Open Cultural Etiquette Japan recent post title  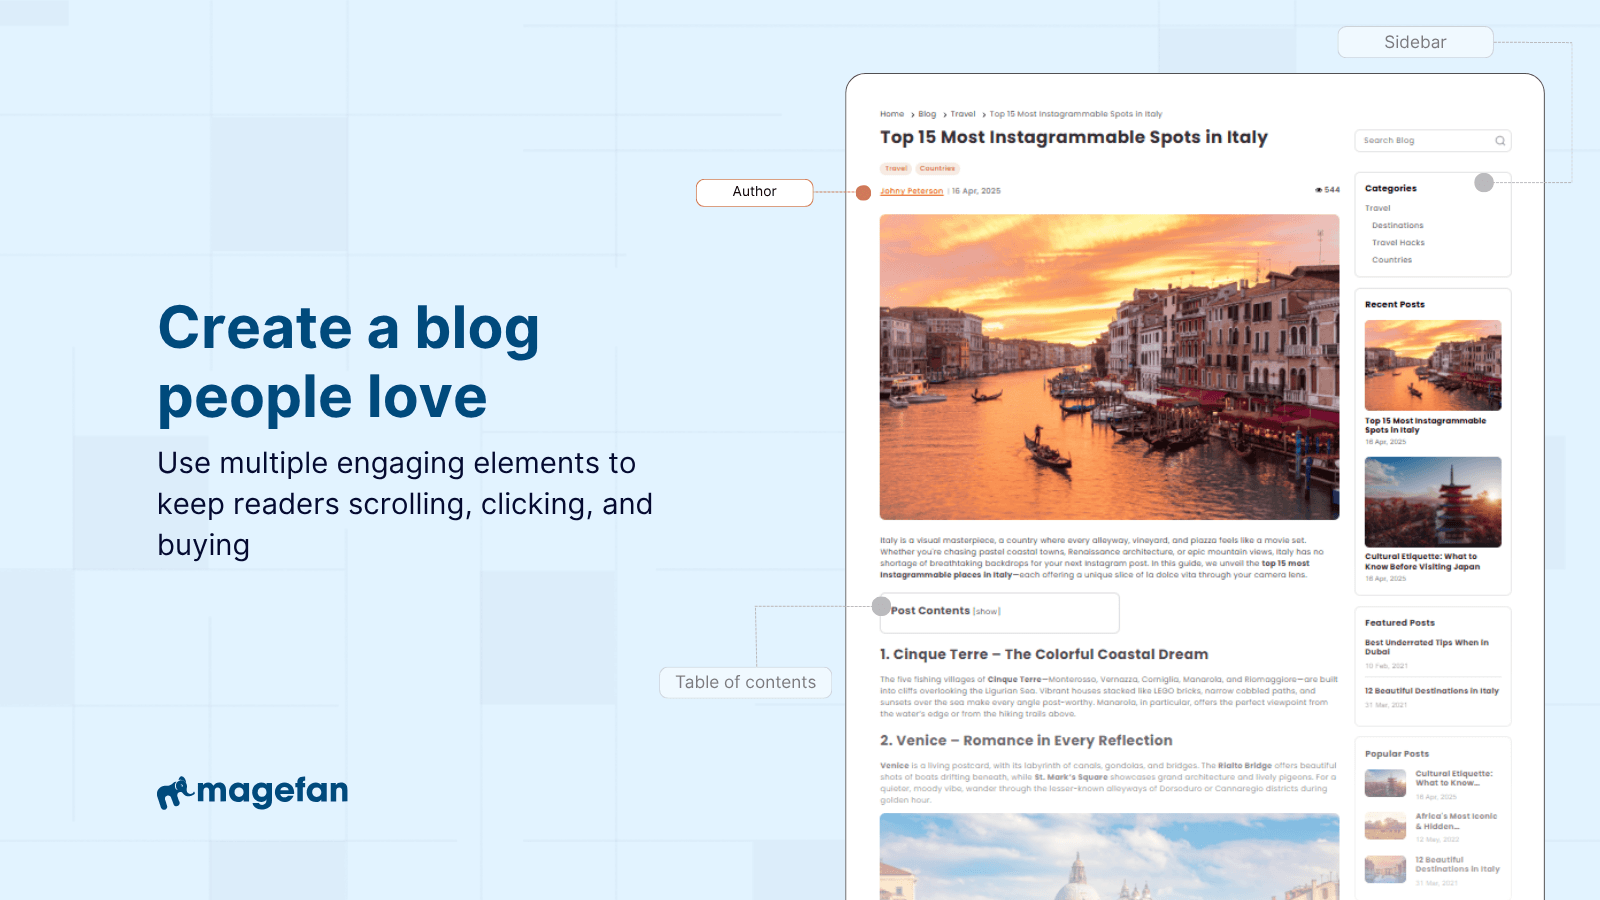pyautogui.click(x=1422, y=562)
